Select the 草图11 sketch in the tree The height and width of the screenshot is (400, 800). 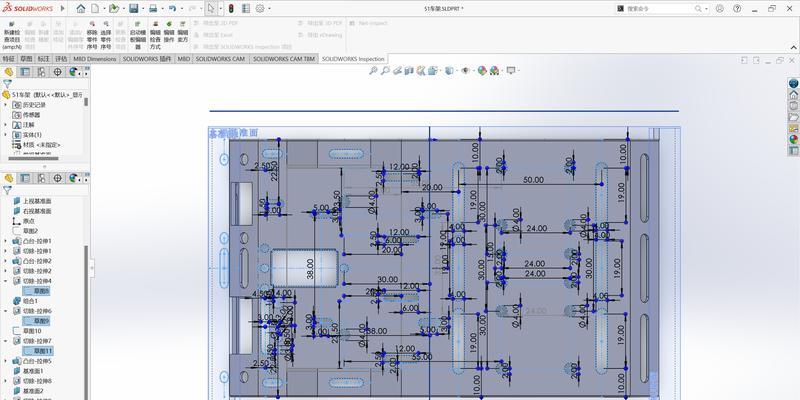pyautogui.click(x=37, y=351)
